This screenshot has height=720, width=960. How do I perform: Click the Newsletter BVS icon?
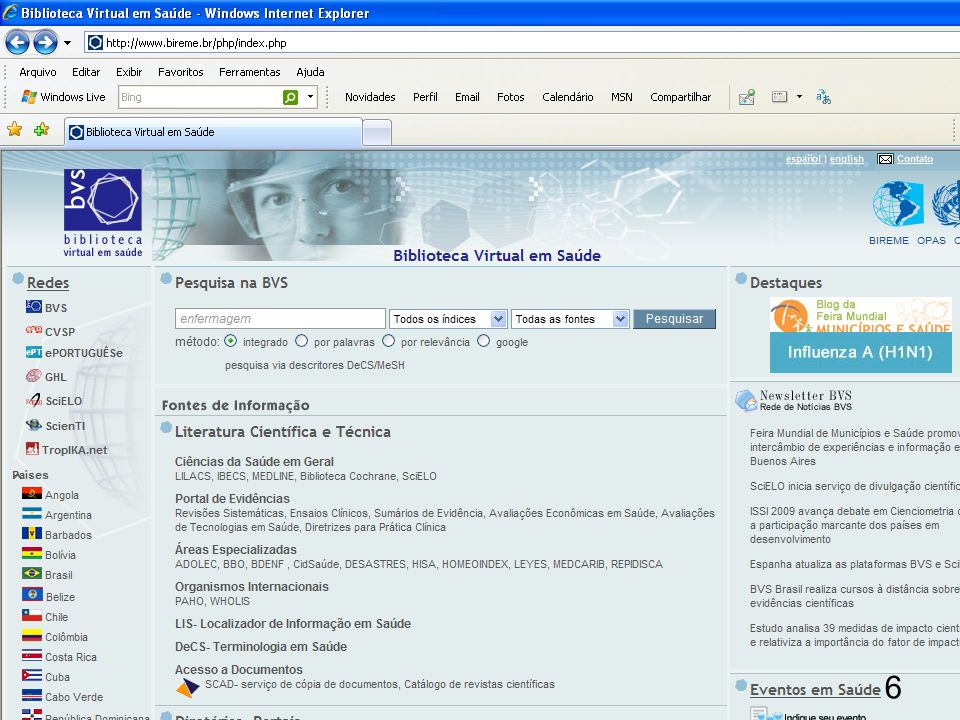click(746, 400)
